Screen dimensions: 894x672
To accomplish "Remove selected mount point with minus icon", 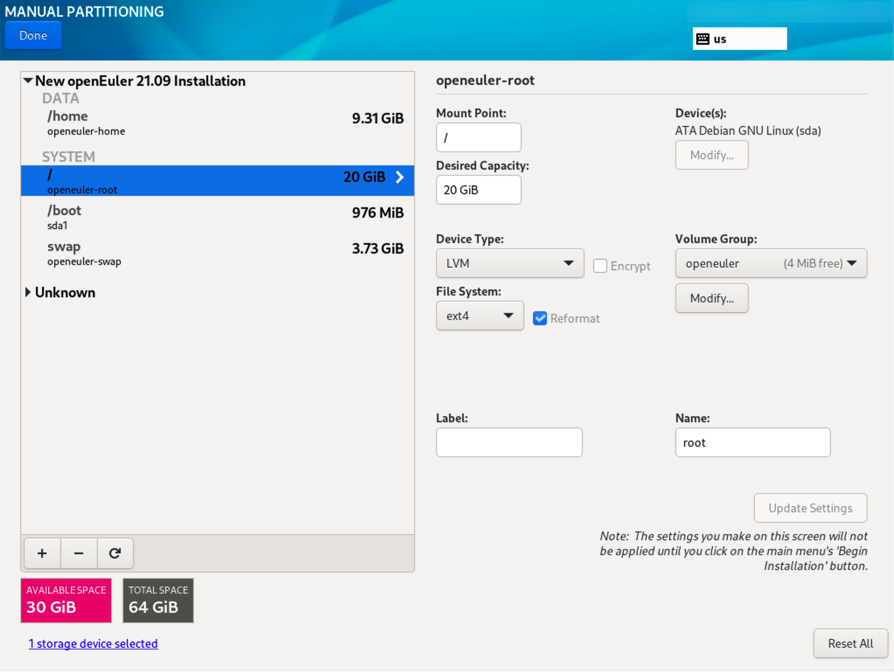I will pos(79,553).
